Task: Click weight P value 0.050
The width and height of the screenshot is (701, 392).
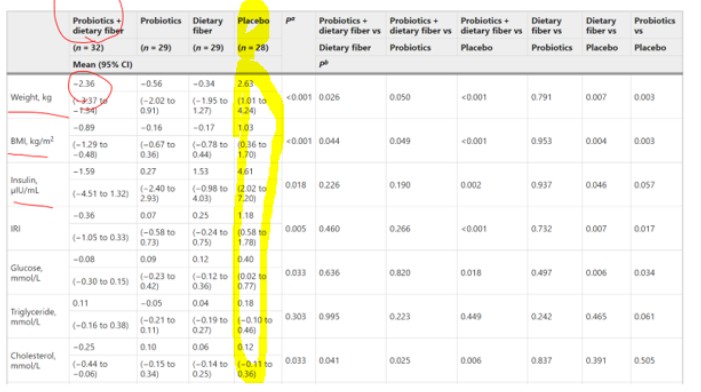Action: [400, 97]
